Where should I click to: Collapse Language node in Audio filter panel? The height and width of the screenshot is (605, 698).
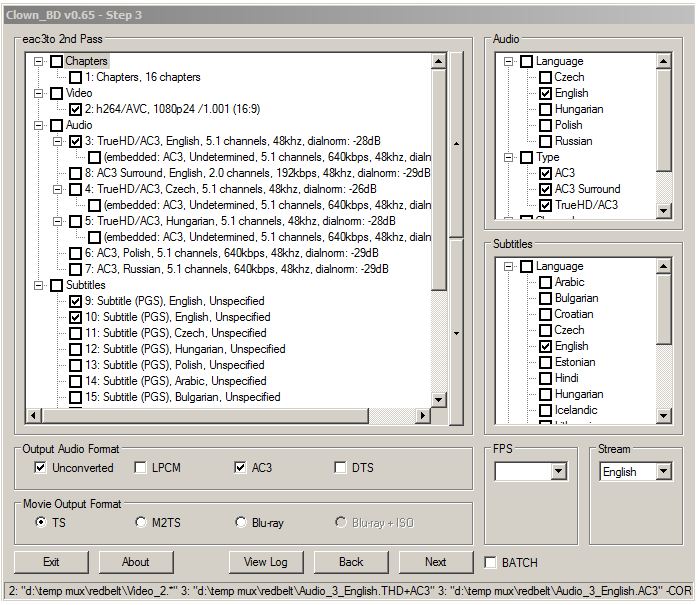pyautogui.click(x=508, y=61)
